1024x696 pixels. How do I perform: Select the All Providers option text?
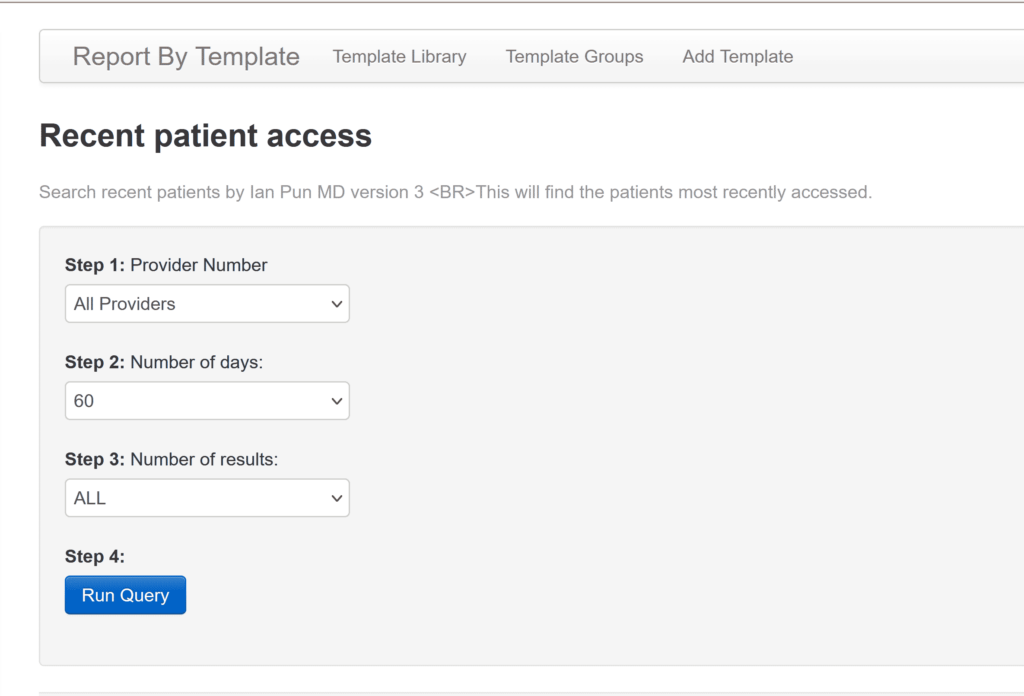coord(124,303)
